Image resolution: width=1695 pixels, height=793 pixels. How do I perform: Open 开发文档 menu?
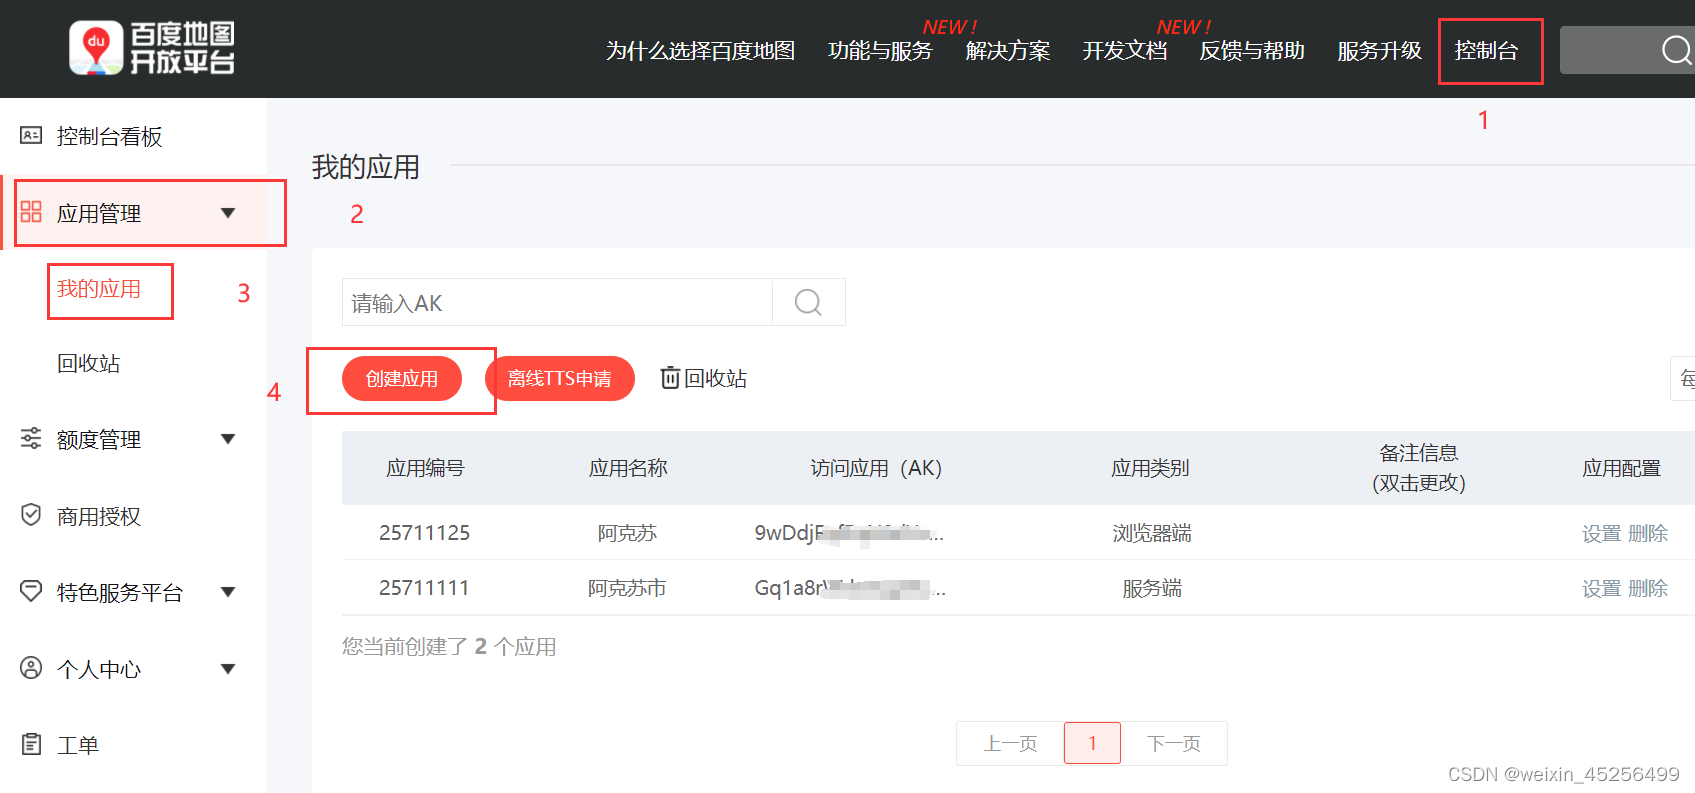coord(1125,51)
